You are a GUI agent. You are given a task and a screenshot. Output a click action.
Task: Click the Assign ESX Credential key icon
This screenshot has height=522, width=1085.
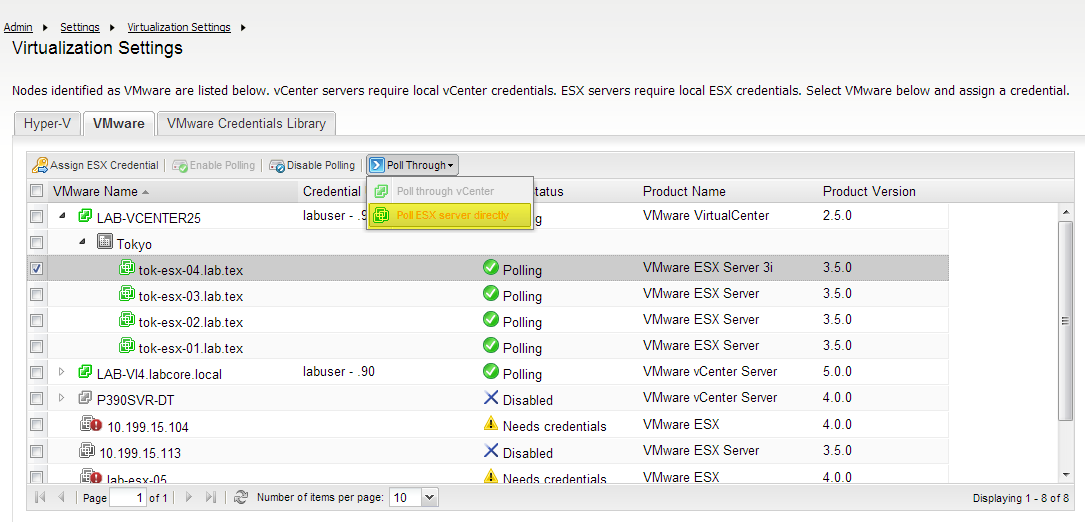pyautogui.click(x=40, y=165)
